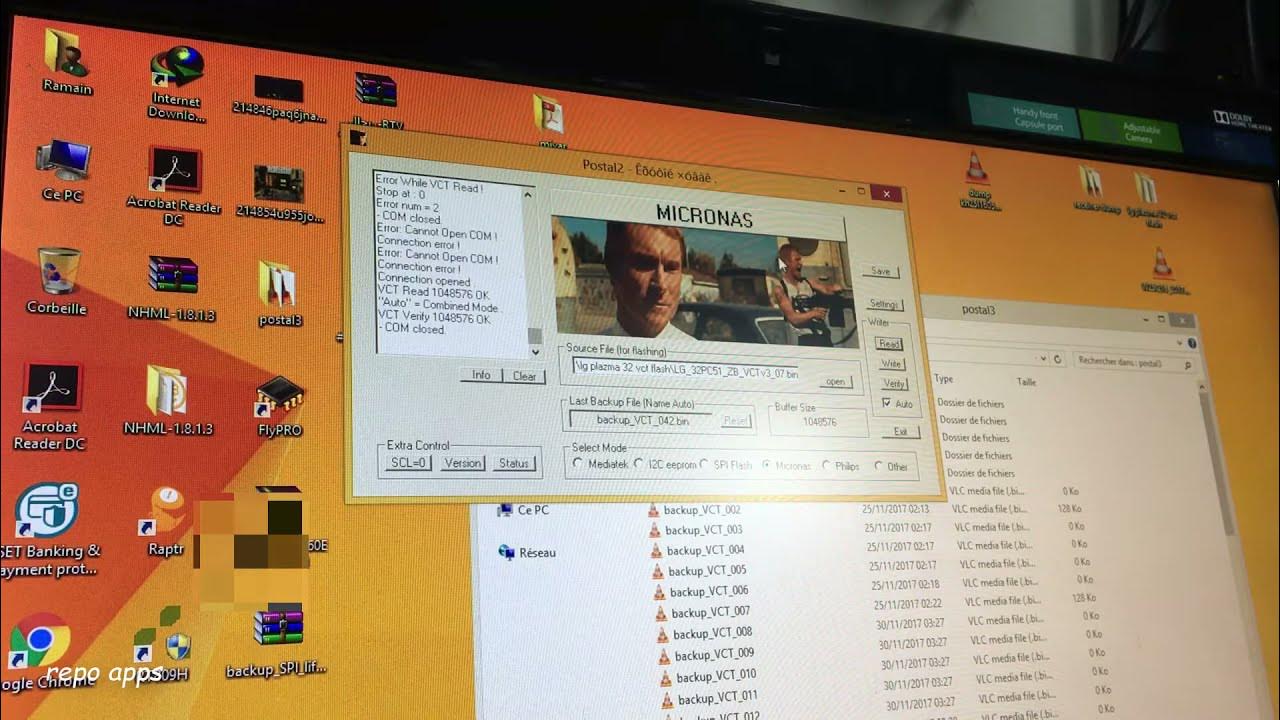The height and width of the screenshot is (720, 1280).
Task: Select the backup_VCT_008 VLC file icon
Action: (x=662, y=633)
